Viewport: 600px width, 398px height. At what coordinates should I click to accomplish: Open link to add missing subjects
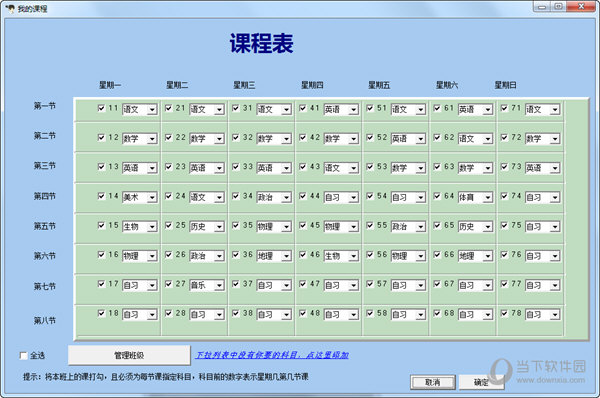tap(272, 355)
